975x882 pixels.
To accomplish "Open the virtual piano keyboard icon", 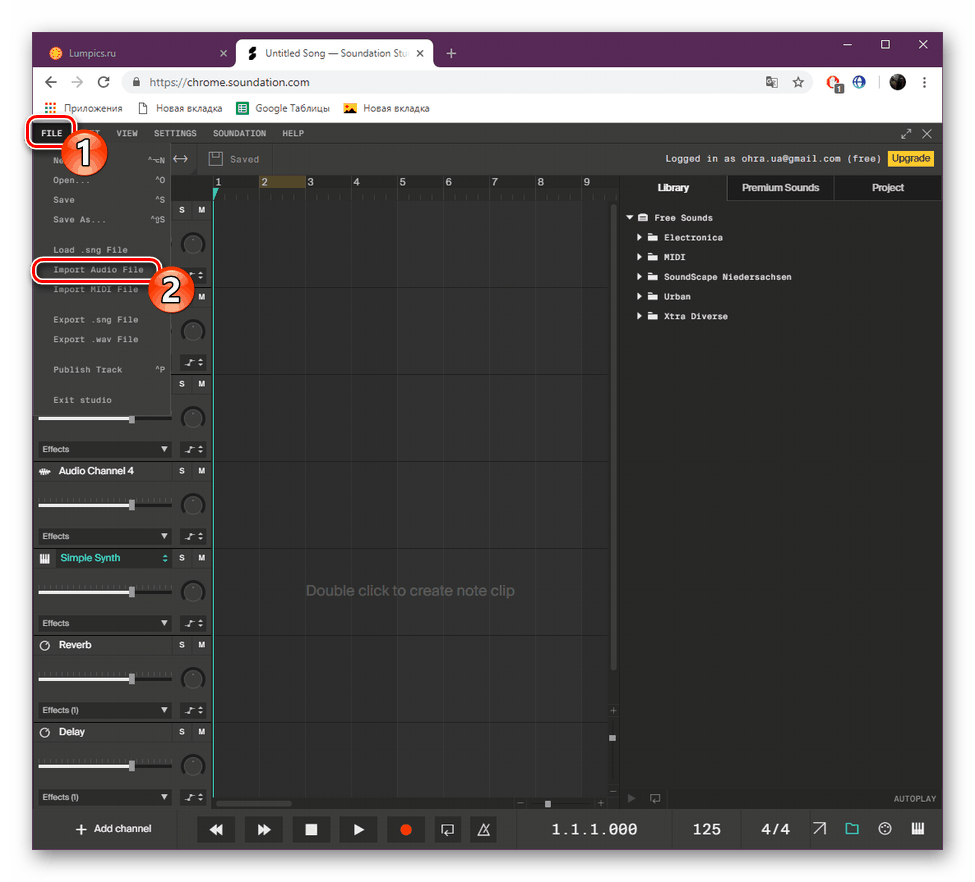I will 917,829.
